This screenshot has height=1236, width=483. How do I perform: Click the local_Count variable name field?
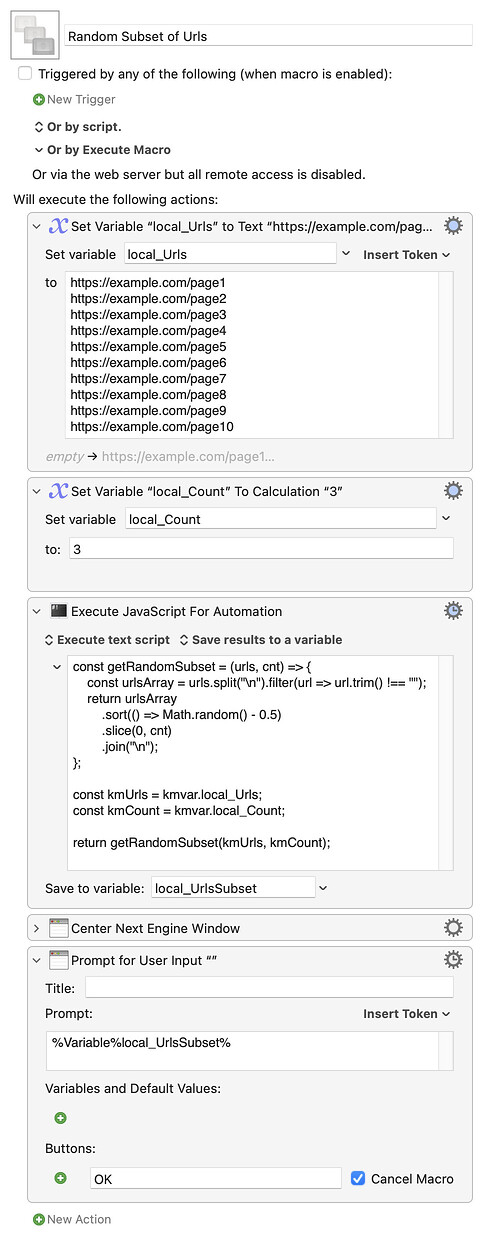pos(280,519)
